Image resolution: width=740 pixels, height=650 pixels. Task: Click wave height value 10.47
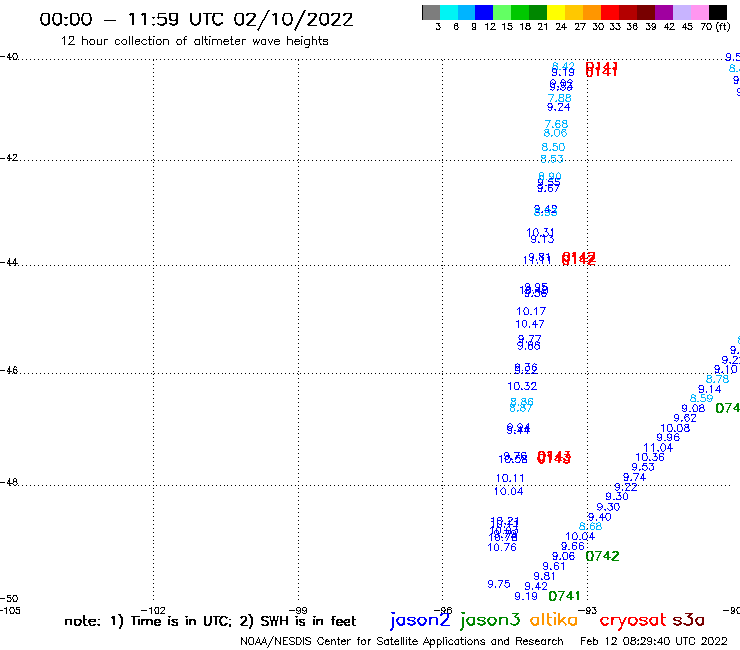530,324
